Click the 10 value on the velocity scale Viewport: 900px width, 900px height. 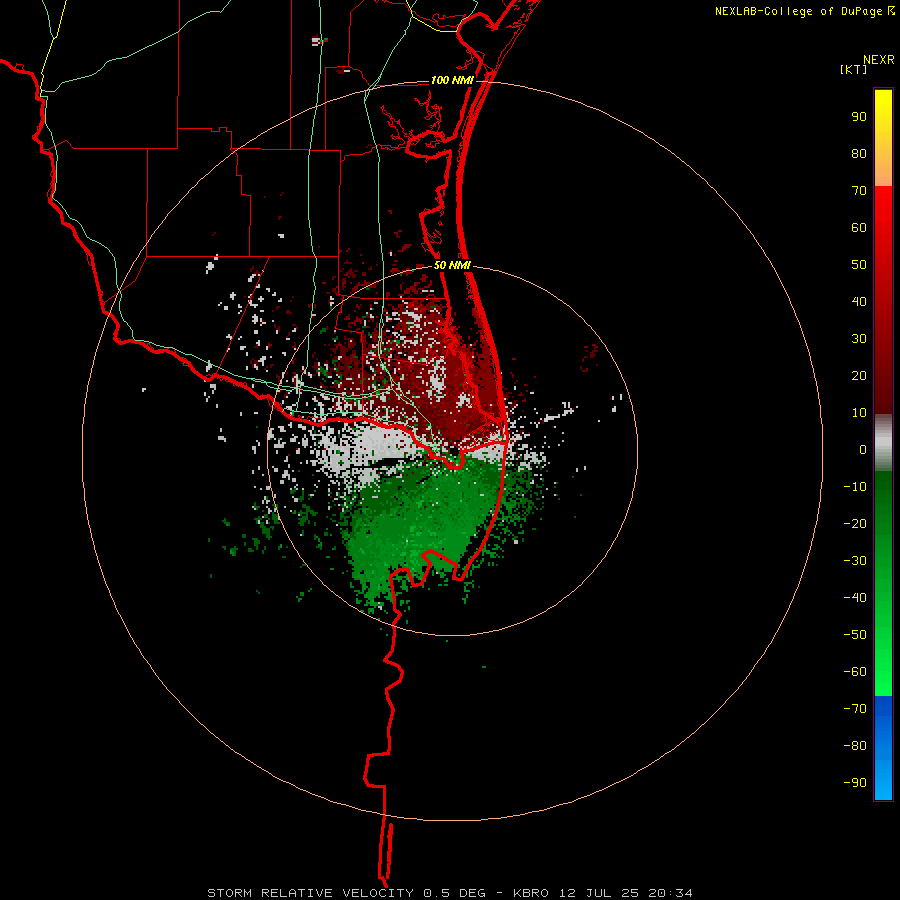859,413
